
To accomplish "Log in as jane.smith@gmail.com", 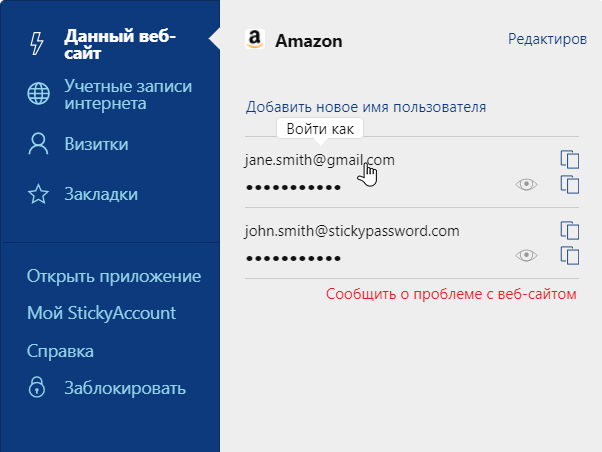I will [x=320, y=160].
